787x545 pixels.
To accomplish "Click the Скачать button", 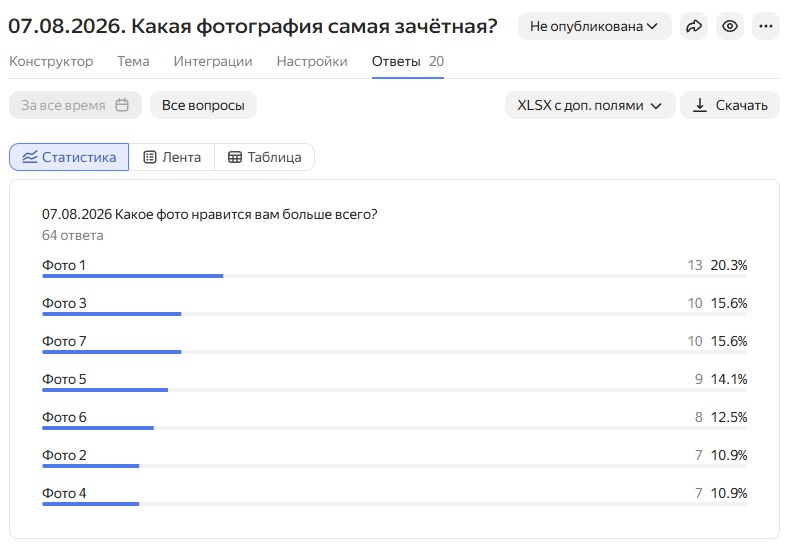I will [730, 105].
